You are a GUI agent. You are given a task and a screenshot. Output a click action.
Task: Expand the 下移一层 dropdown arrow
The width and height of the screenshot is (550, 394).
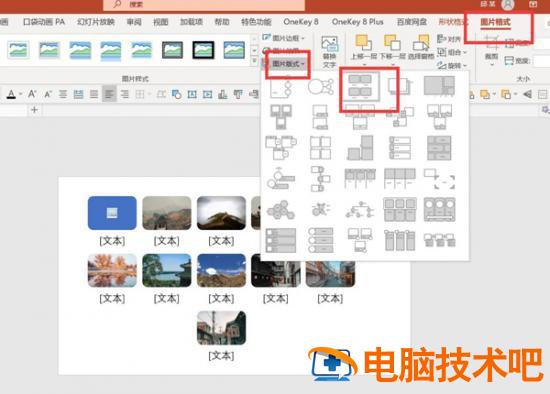tap(392, 65)
